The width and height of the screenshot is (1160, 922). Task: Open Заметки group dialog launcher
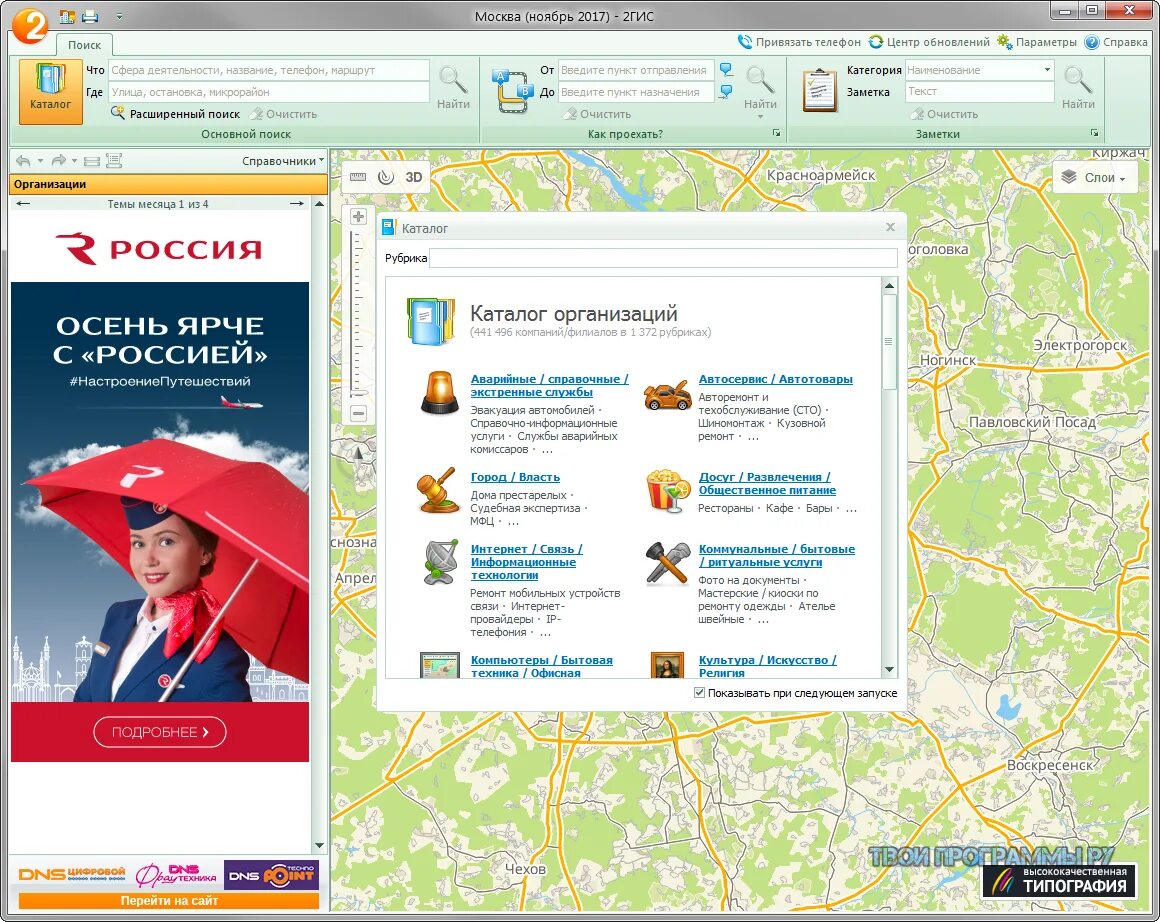pos(1094,133)
